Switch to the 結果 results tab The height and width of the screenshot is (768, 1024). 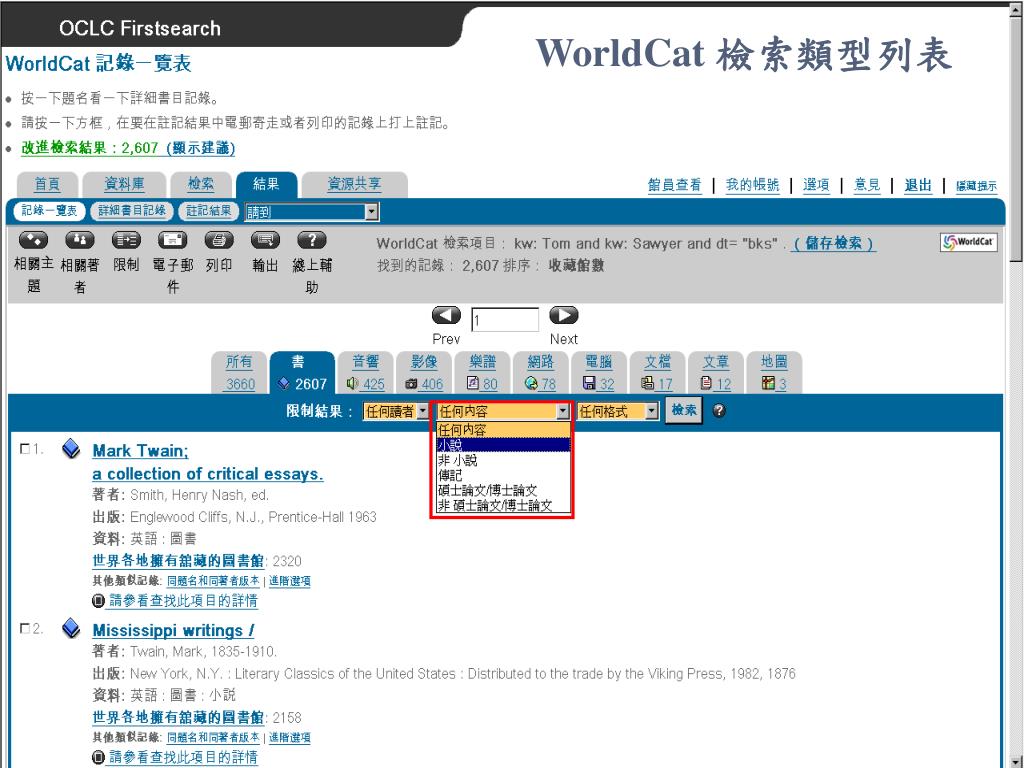click(x=266, y=185)
